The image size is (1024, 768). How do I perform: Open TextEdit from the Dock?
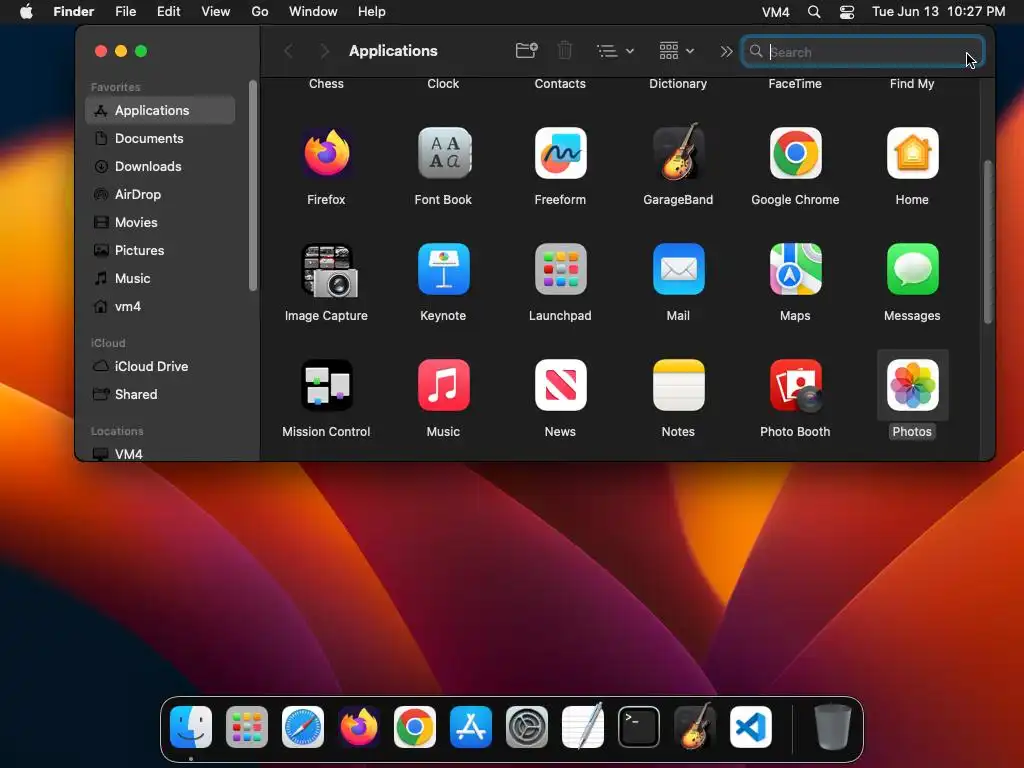[x=583, y=726]
